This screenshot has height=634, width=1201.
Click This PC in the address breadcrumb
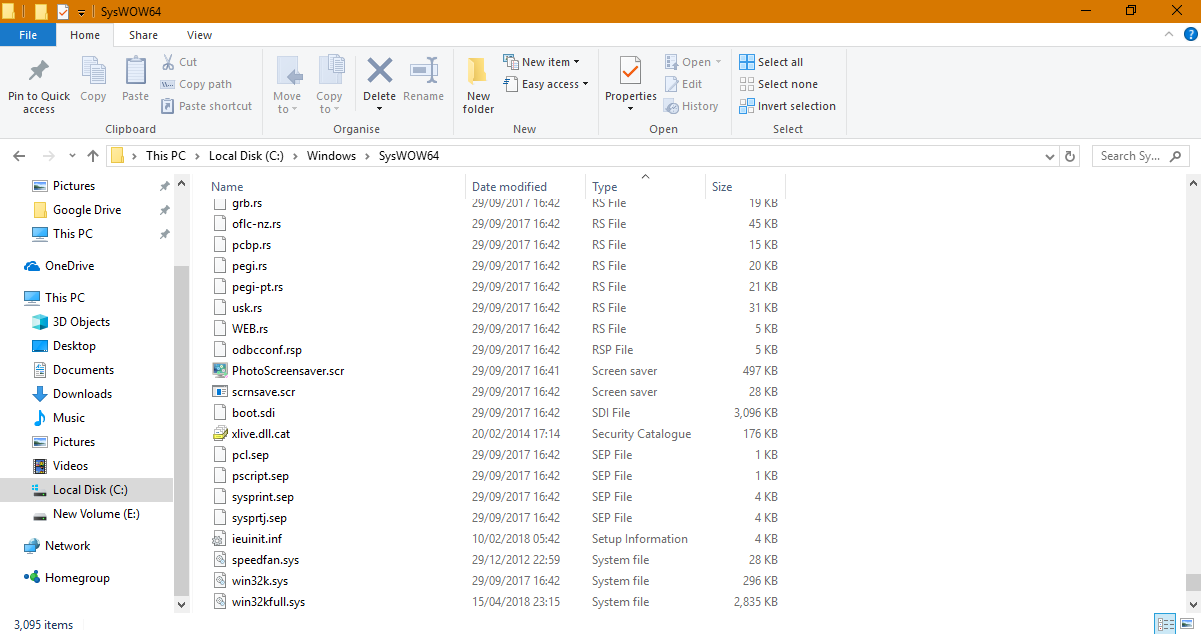[x=165, y=156]
